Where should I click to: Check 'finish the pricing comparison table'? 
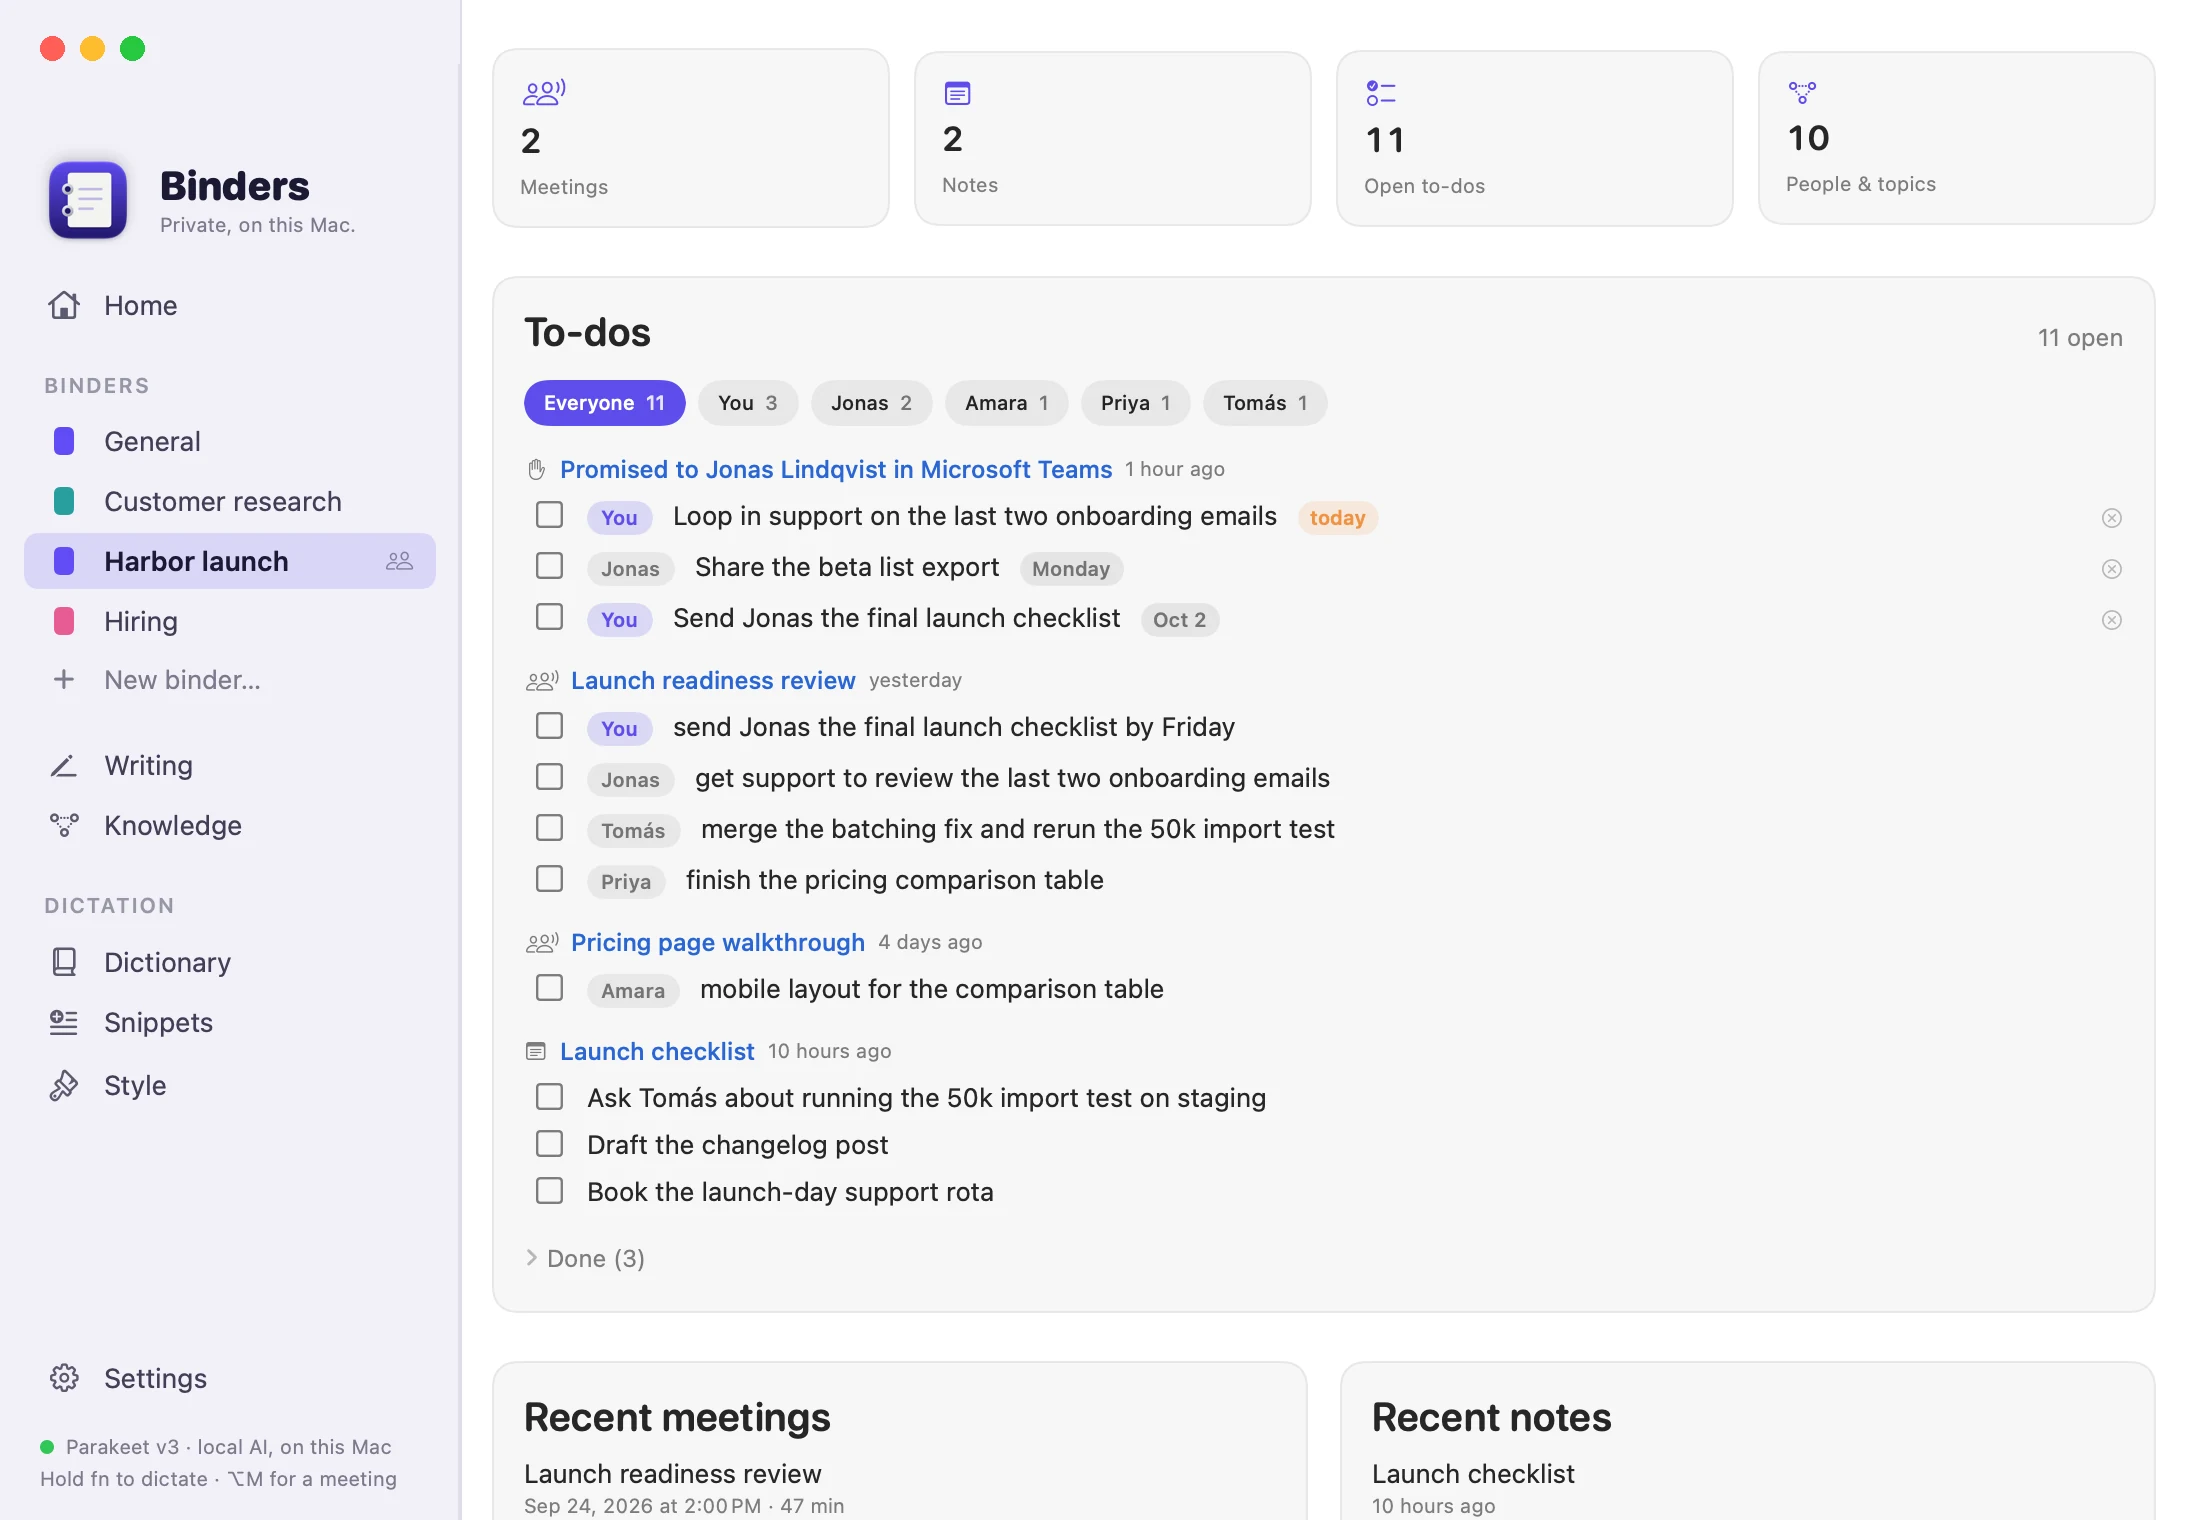[x=549, y=879]
